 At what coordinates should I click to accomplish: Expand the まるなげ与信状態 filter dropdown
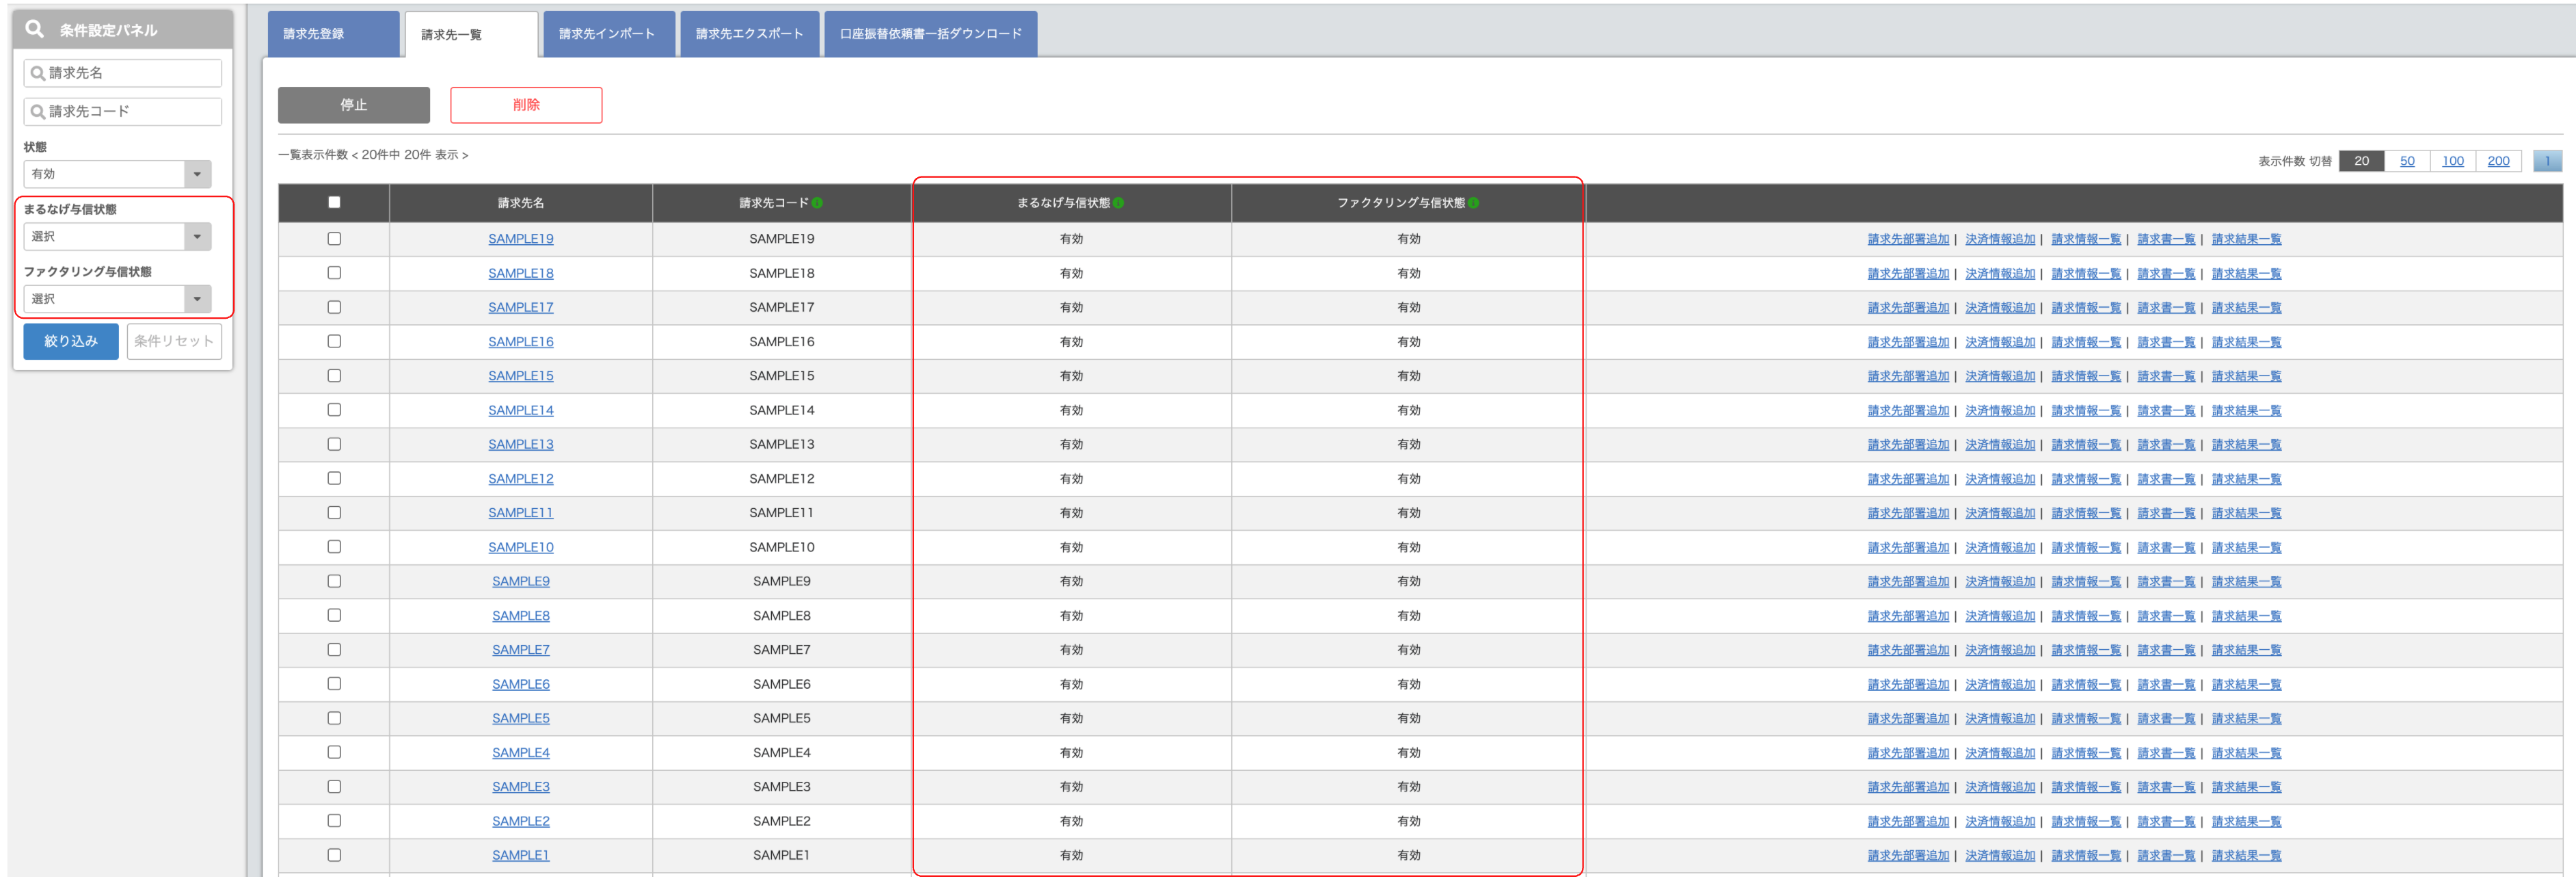pyautogui.click(x=117, y=237)
